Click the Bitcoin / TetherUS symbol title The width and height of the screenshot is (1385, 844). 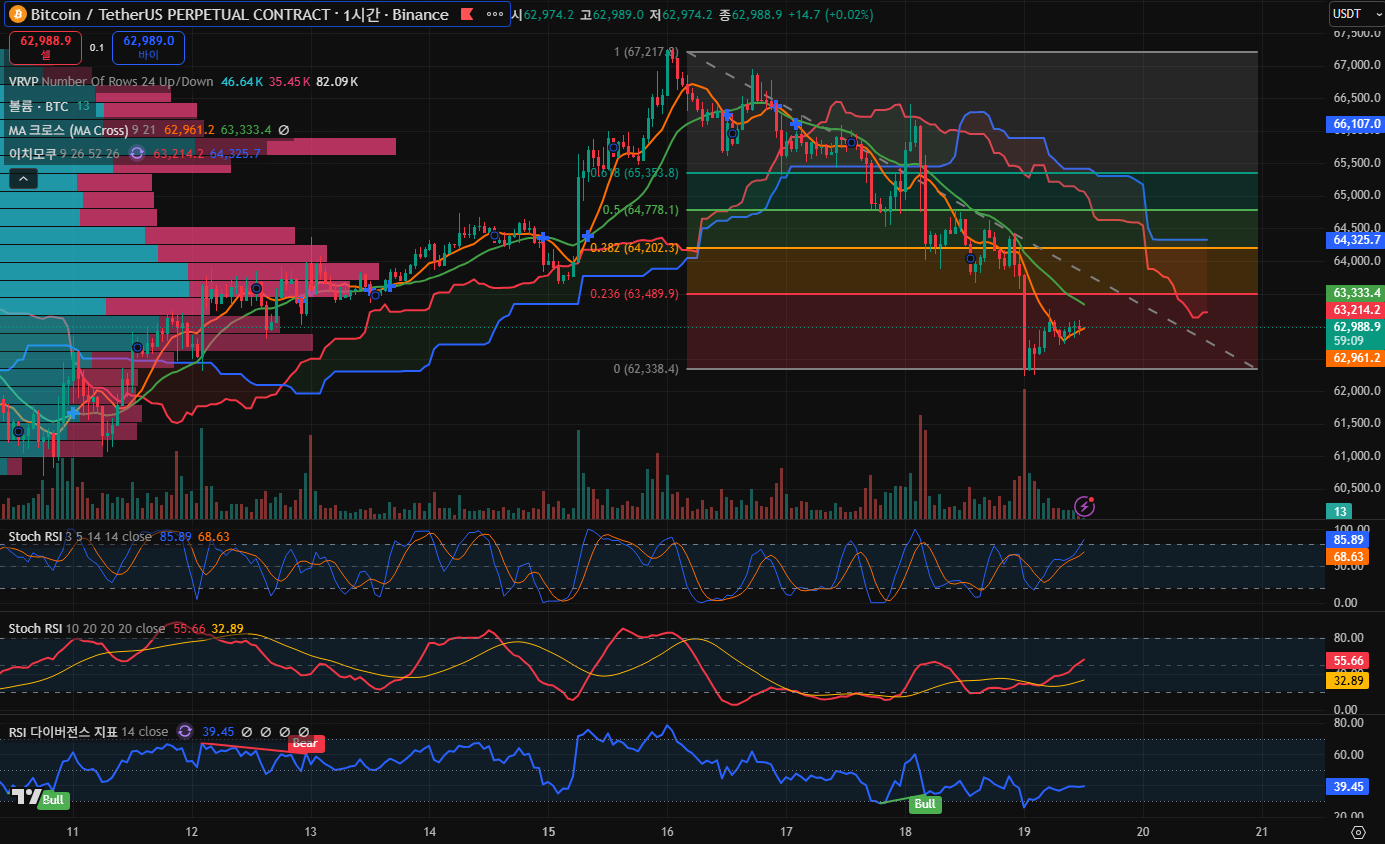point(238,15)
